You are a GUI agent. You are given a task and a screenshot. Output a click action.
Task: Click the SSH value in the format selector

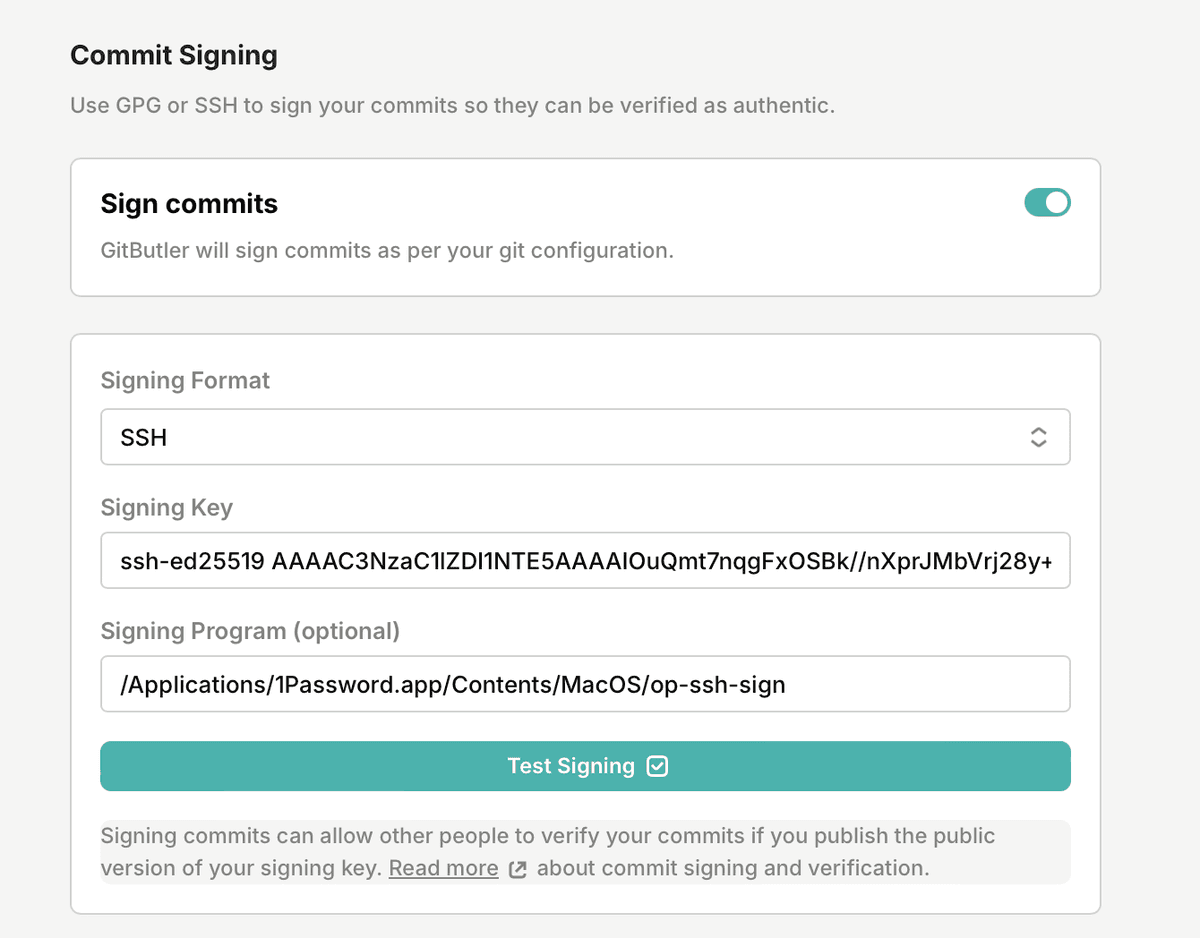point(144,438)
